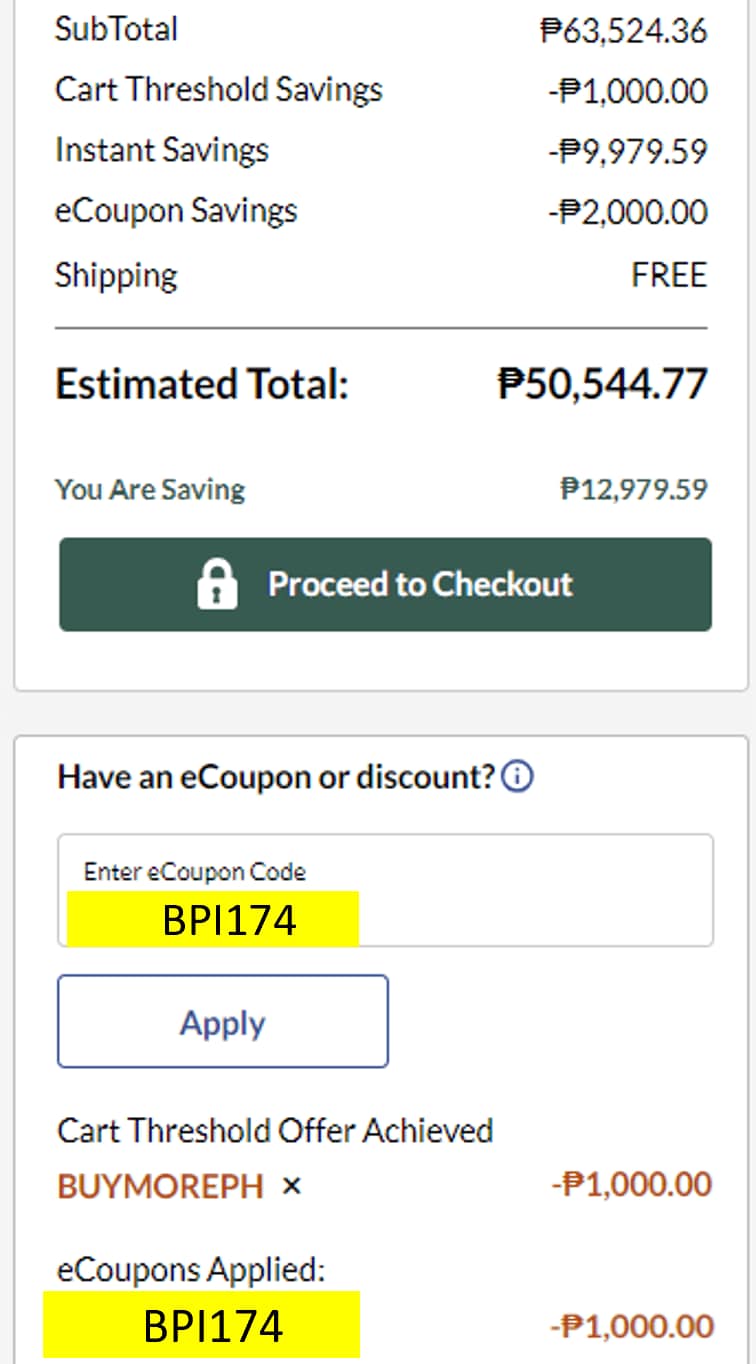Click the eCoupon Savings amount -₱2,000.00

tap(627, 213)
